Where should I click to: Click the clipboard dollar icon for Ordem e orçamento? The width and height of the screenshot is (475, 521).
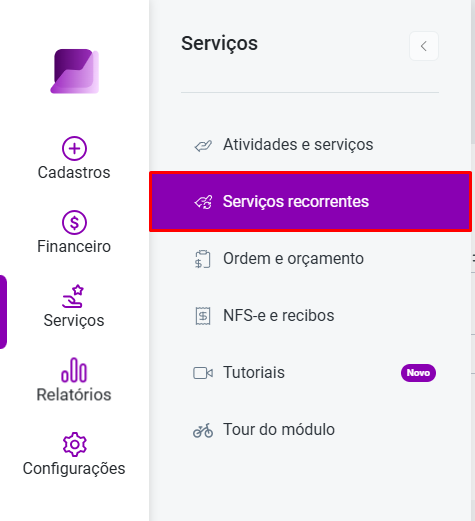[x=203, y=259]
